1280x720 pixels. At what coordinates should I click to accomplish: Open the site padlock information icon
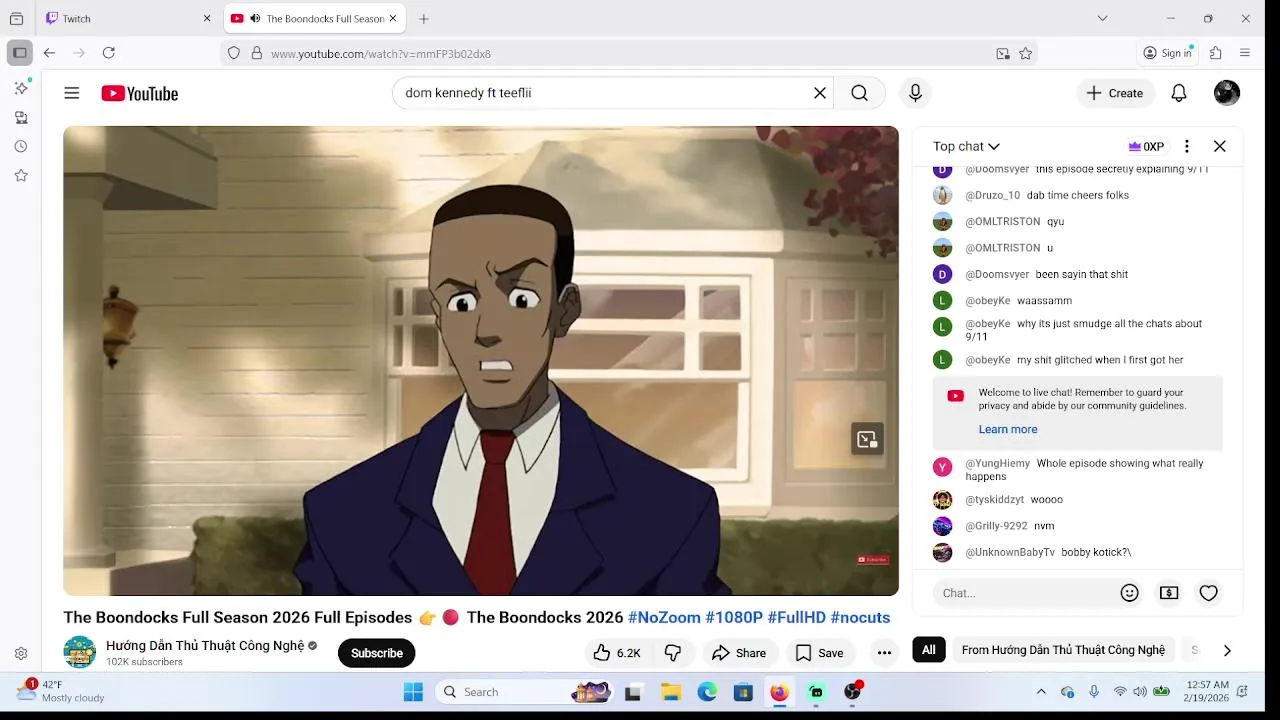pyautogui.click(x=257, y=54)
